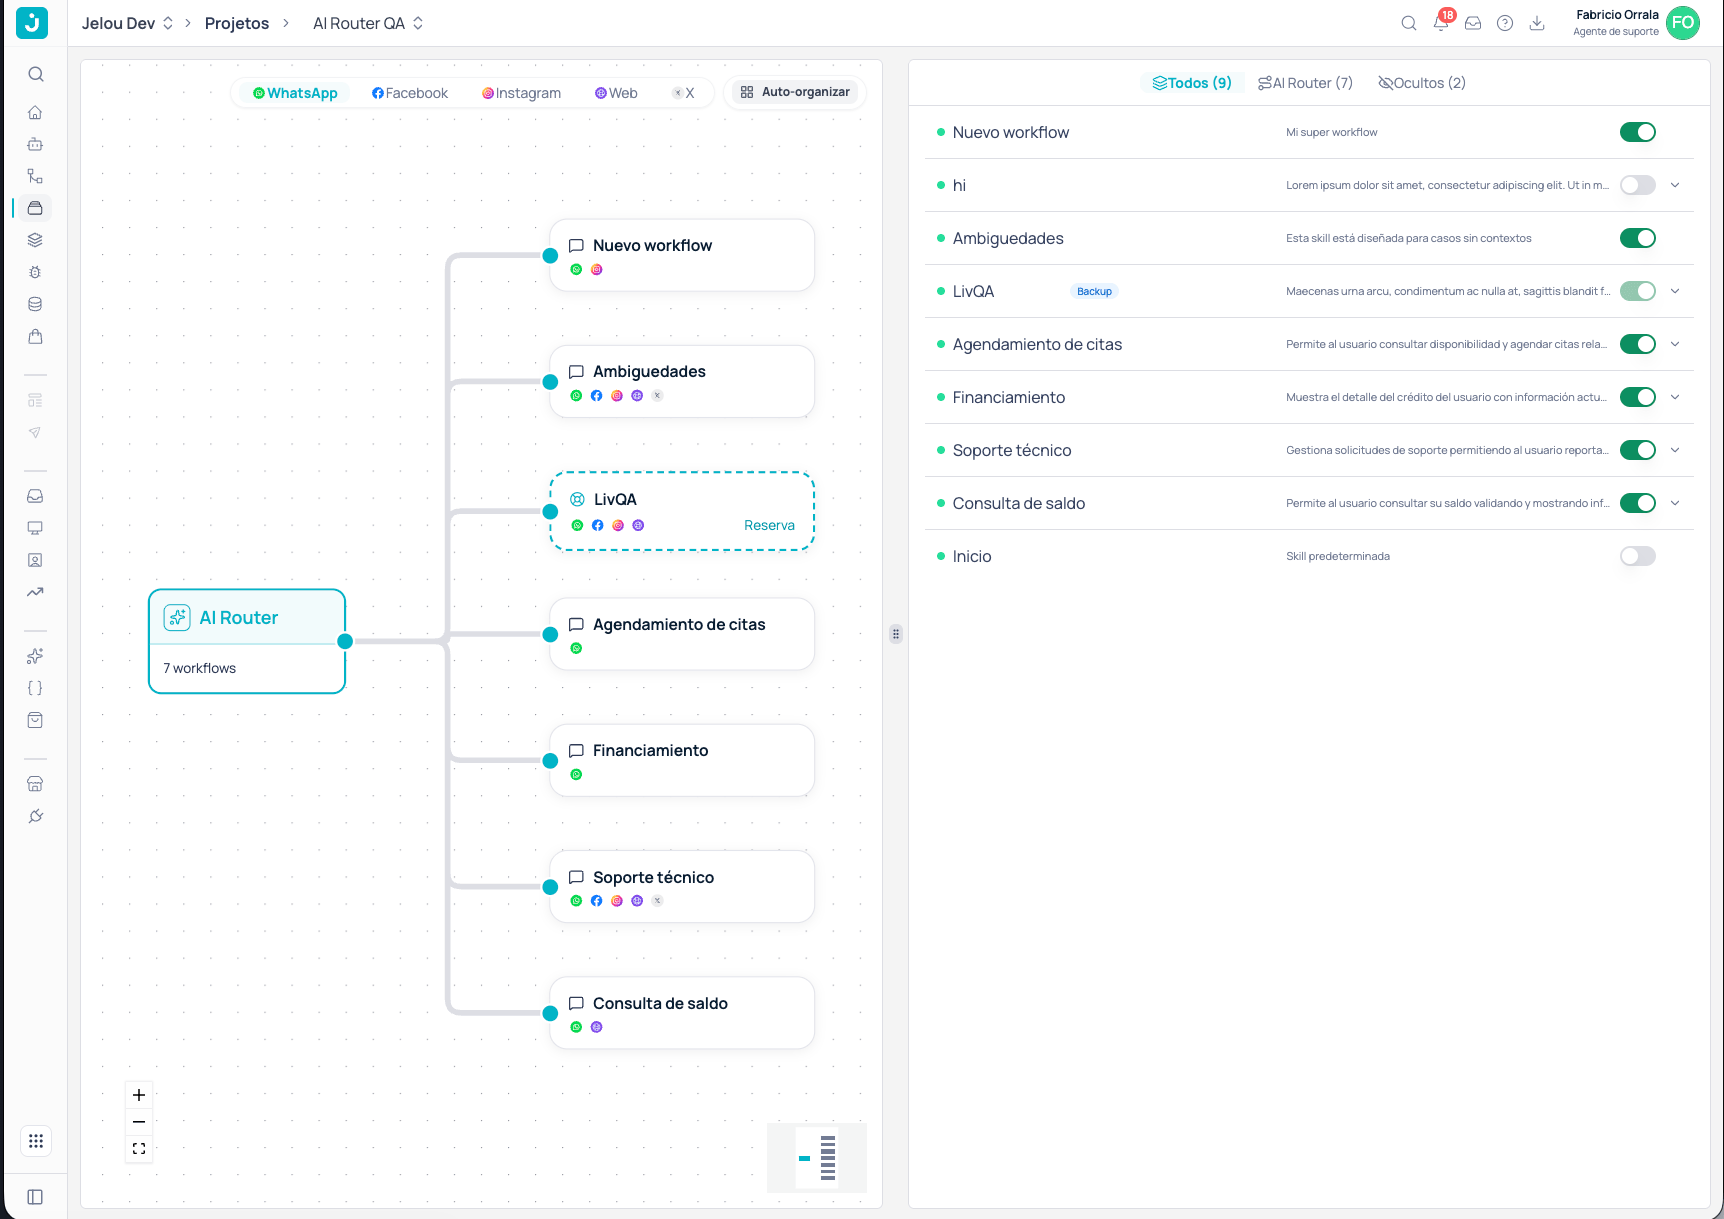Click the Nuevo workflow canvas node
The width and height of the screenshot is (1724, 1219).
point(682,256)
